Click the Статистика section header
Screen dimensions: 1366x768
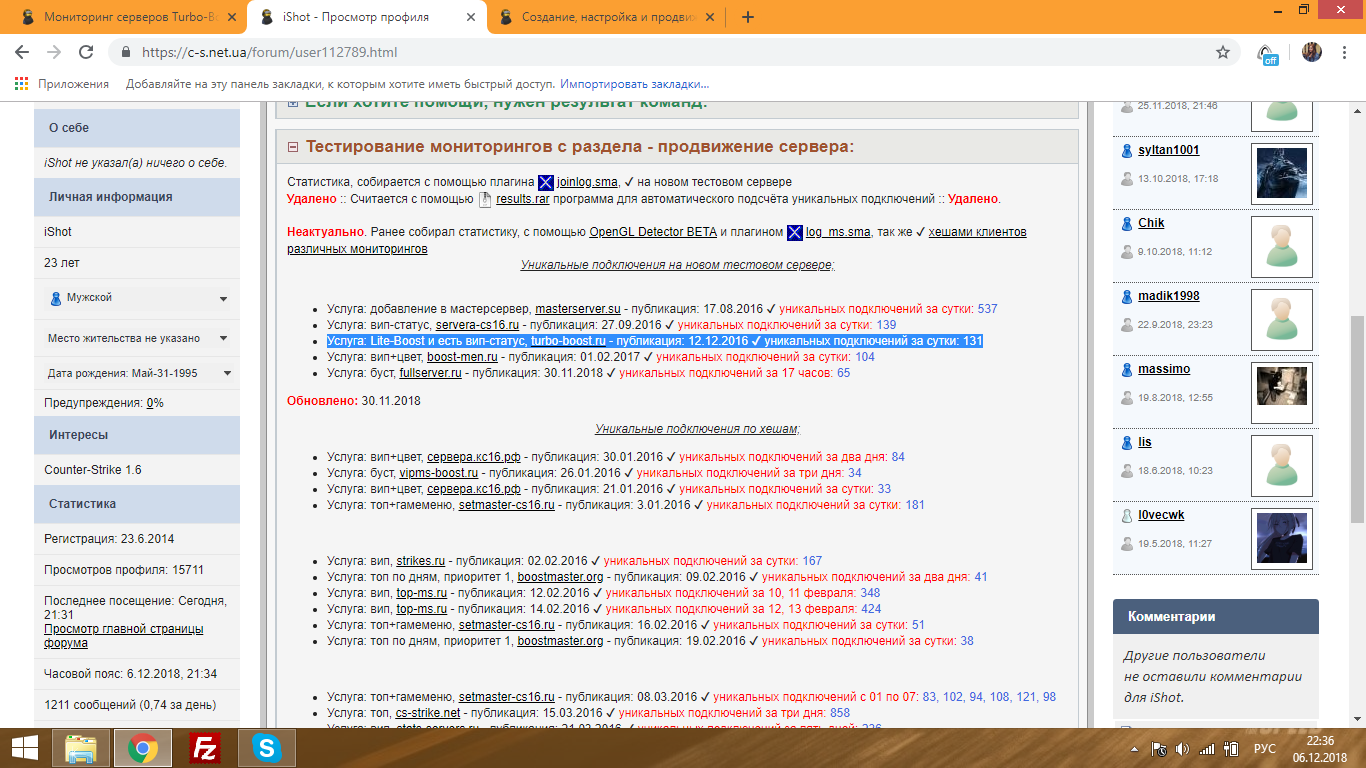coord(137,504)
